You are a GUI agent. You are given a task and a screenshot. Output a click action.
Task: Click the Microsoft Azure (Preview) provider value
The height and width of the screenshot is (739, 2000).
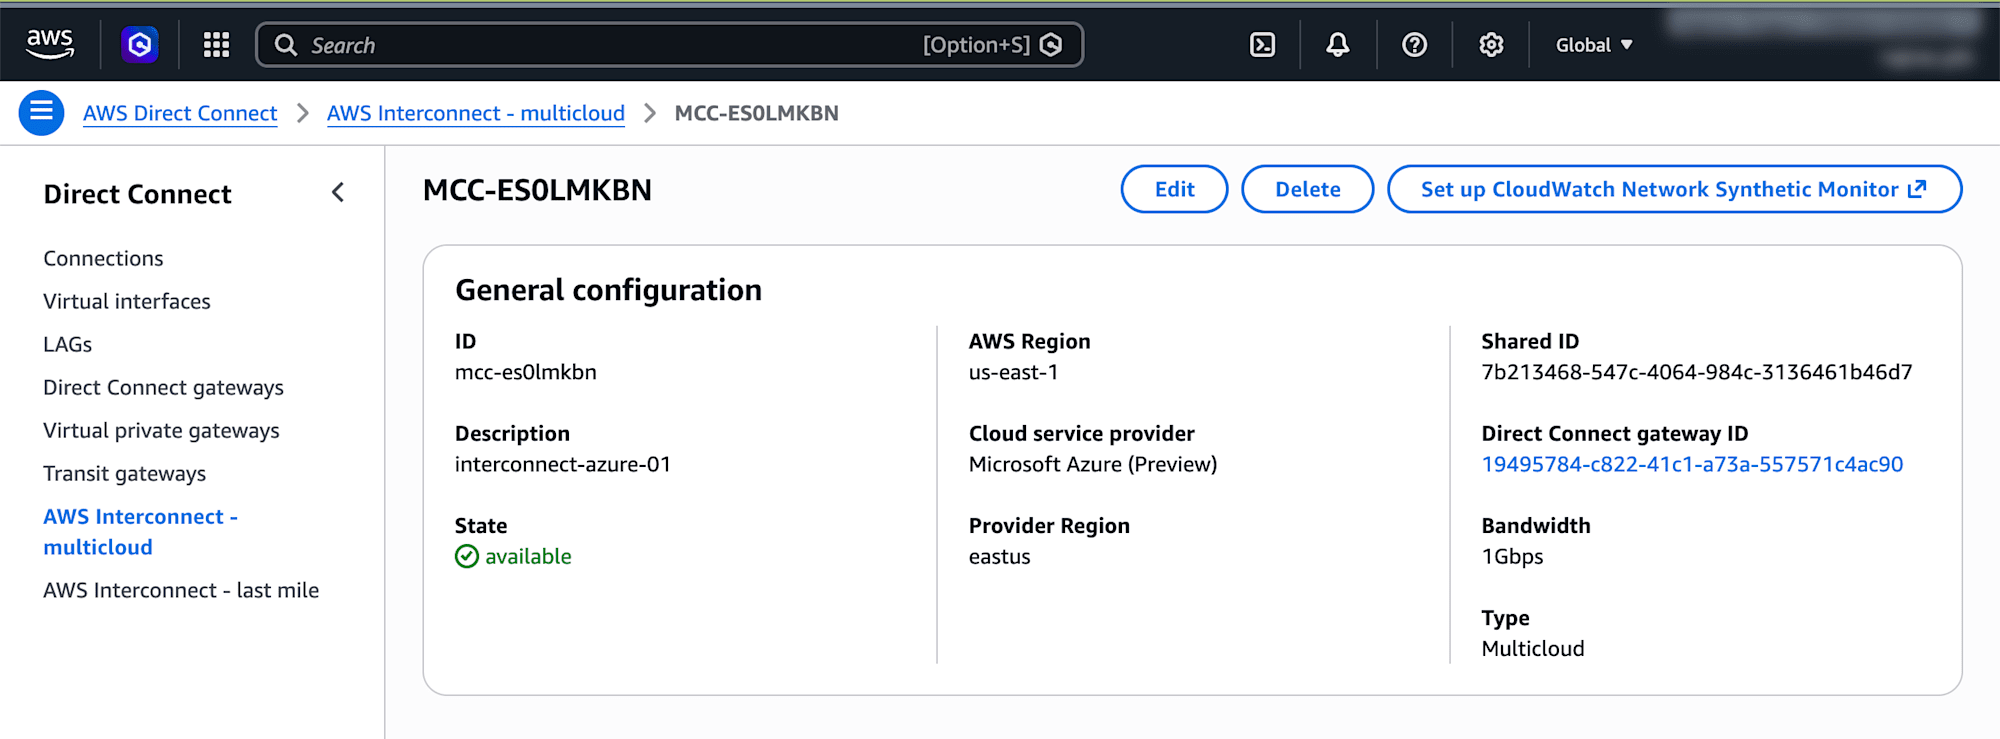pos(1093,464)
